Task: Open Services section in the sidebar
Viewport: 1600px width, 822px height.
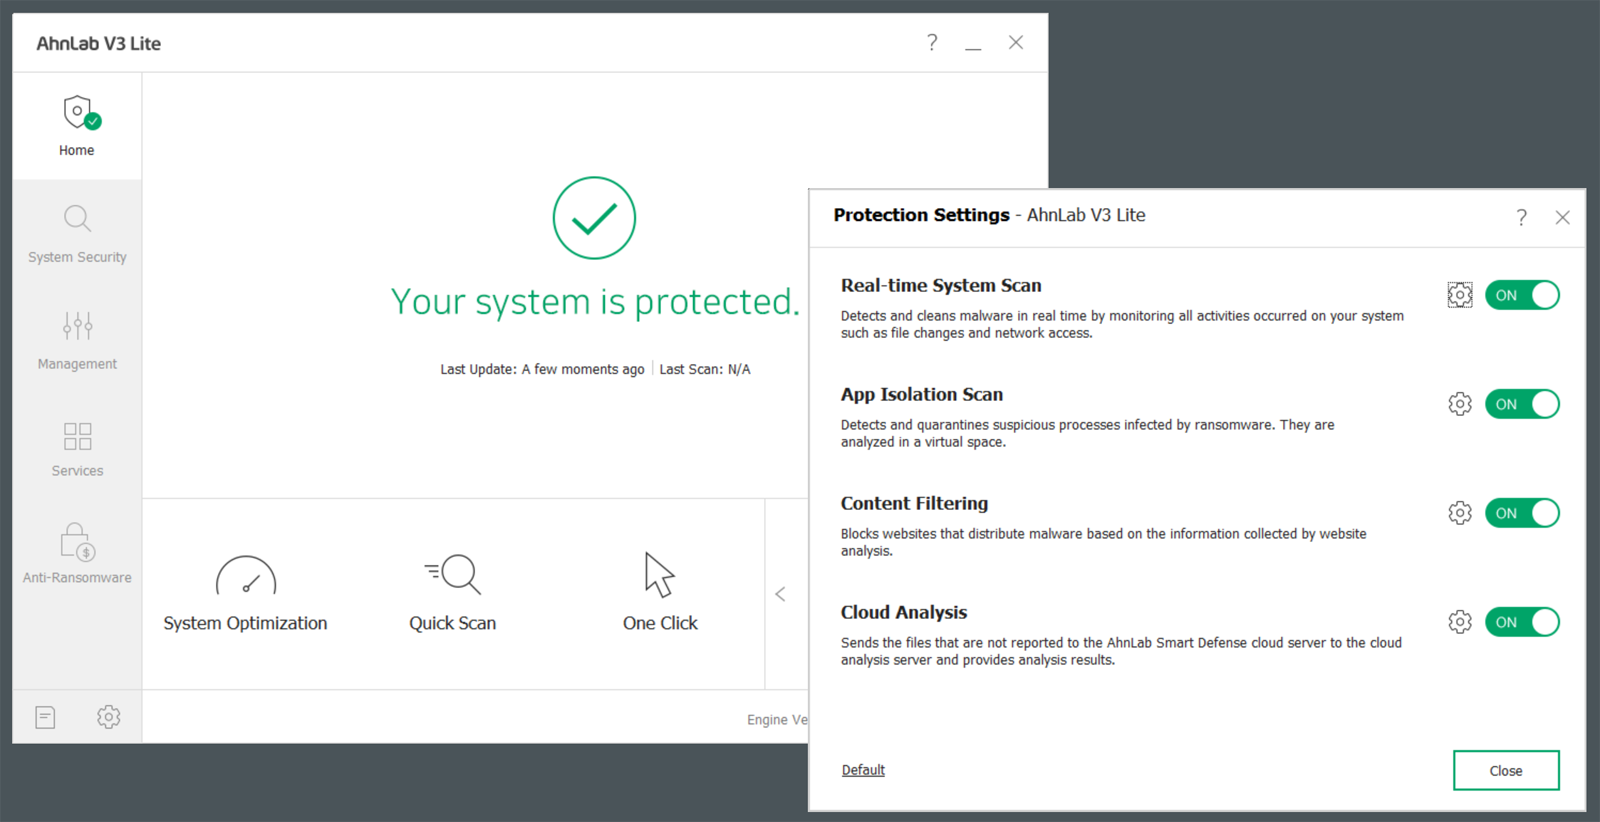Action: point(77,447)
